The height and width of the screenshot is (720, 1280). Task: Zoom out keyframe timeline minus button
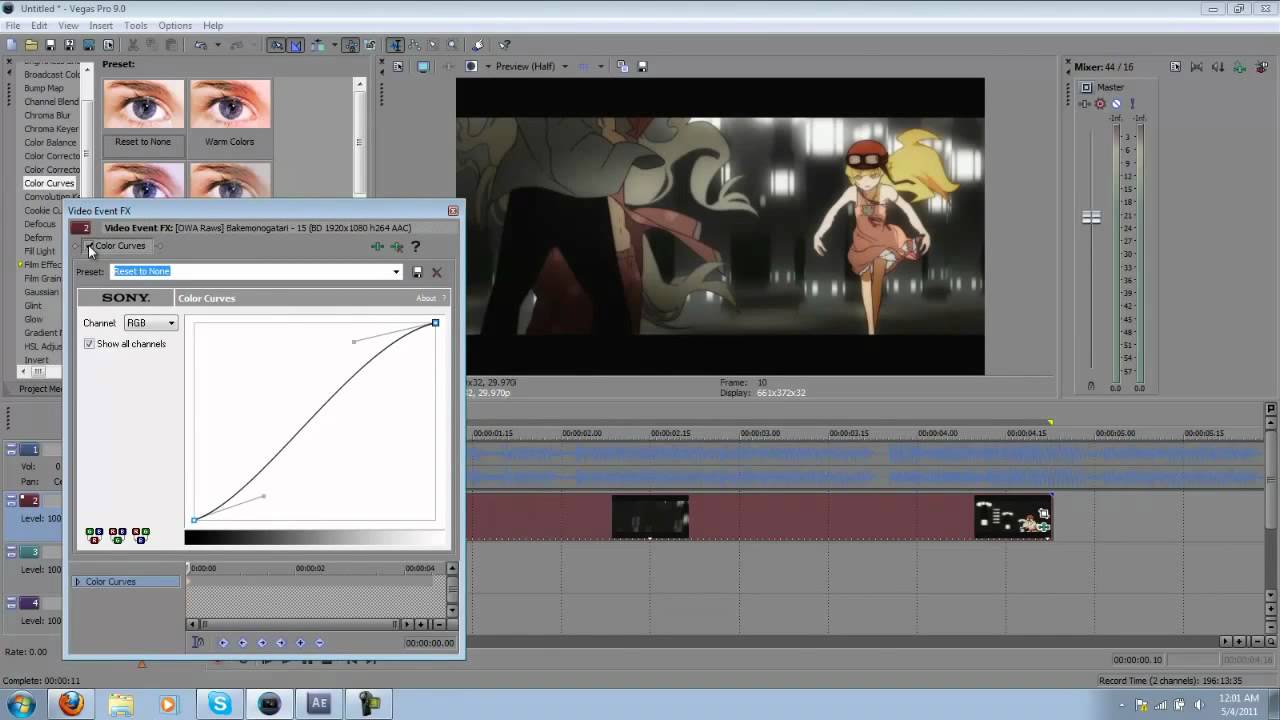[438, 624]
